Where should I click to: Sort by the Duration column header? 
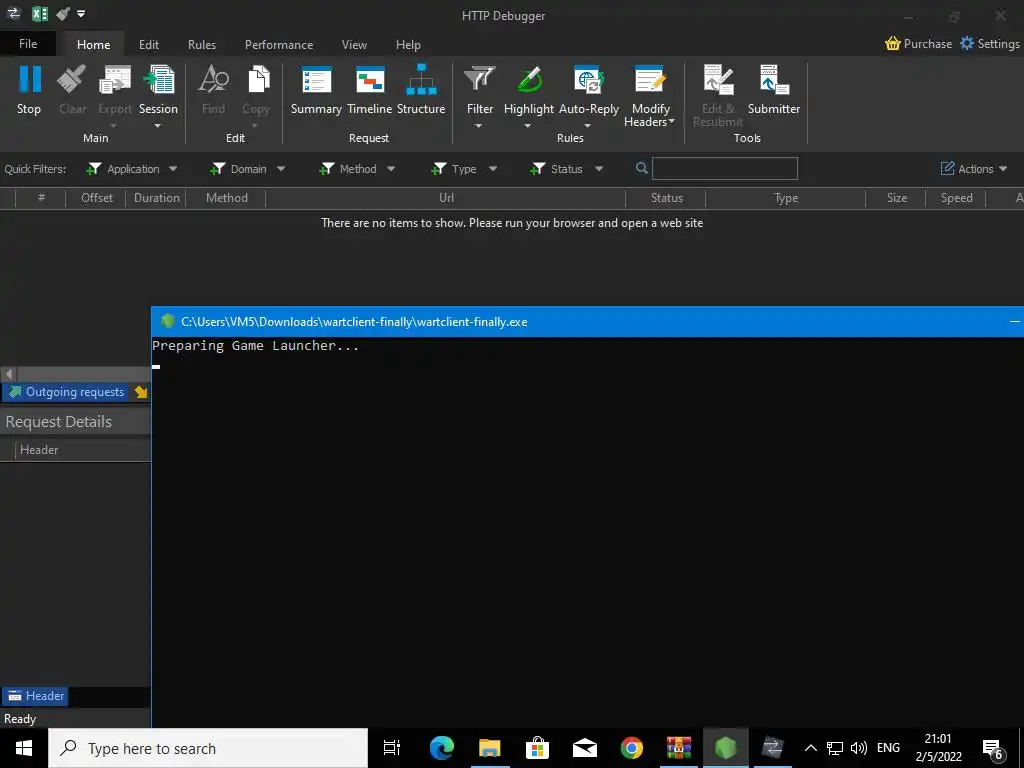(x=156, y=198)
